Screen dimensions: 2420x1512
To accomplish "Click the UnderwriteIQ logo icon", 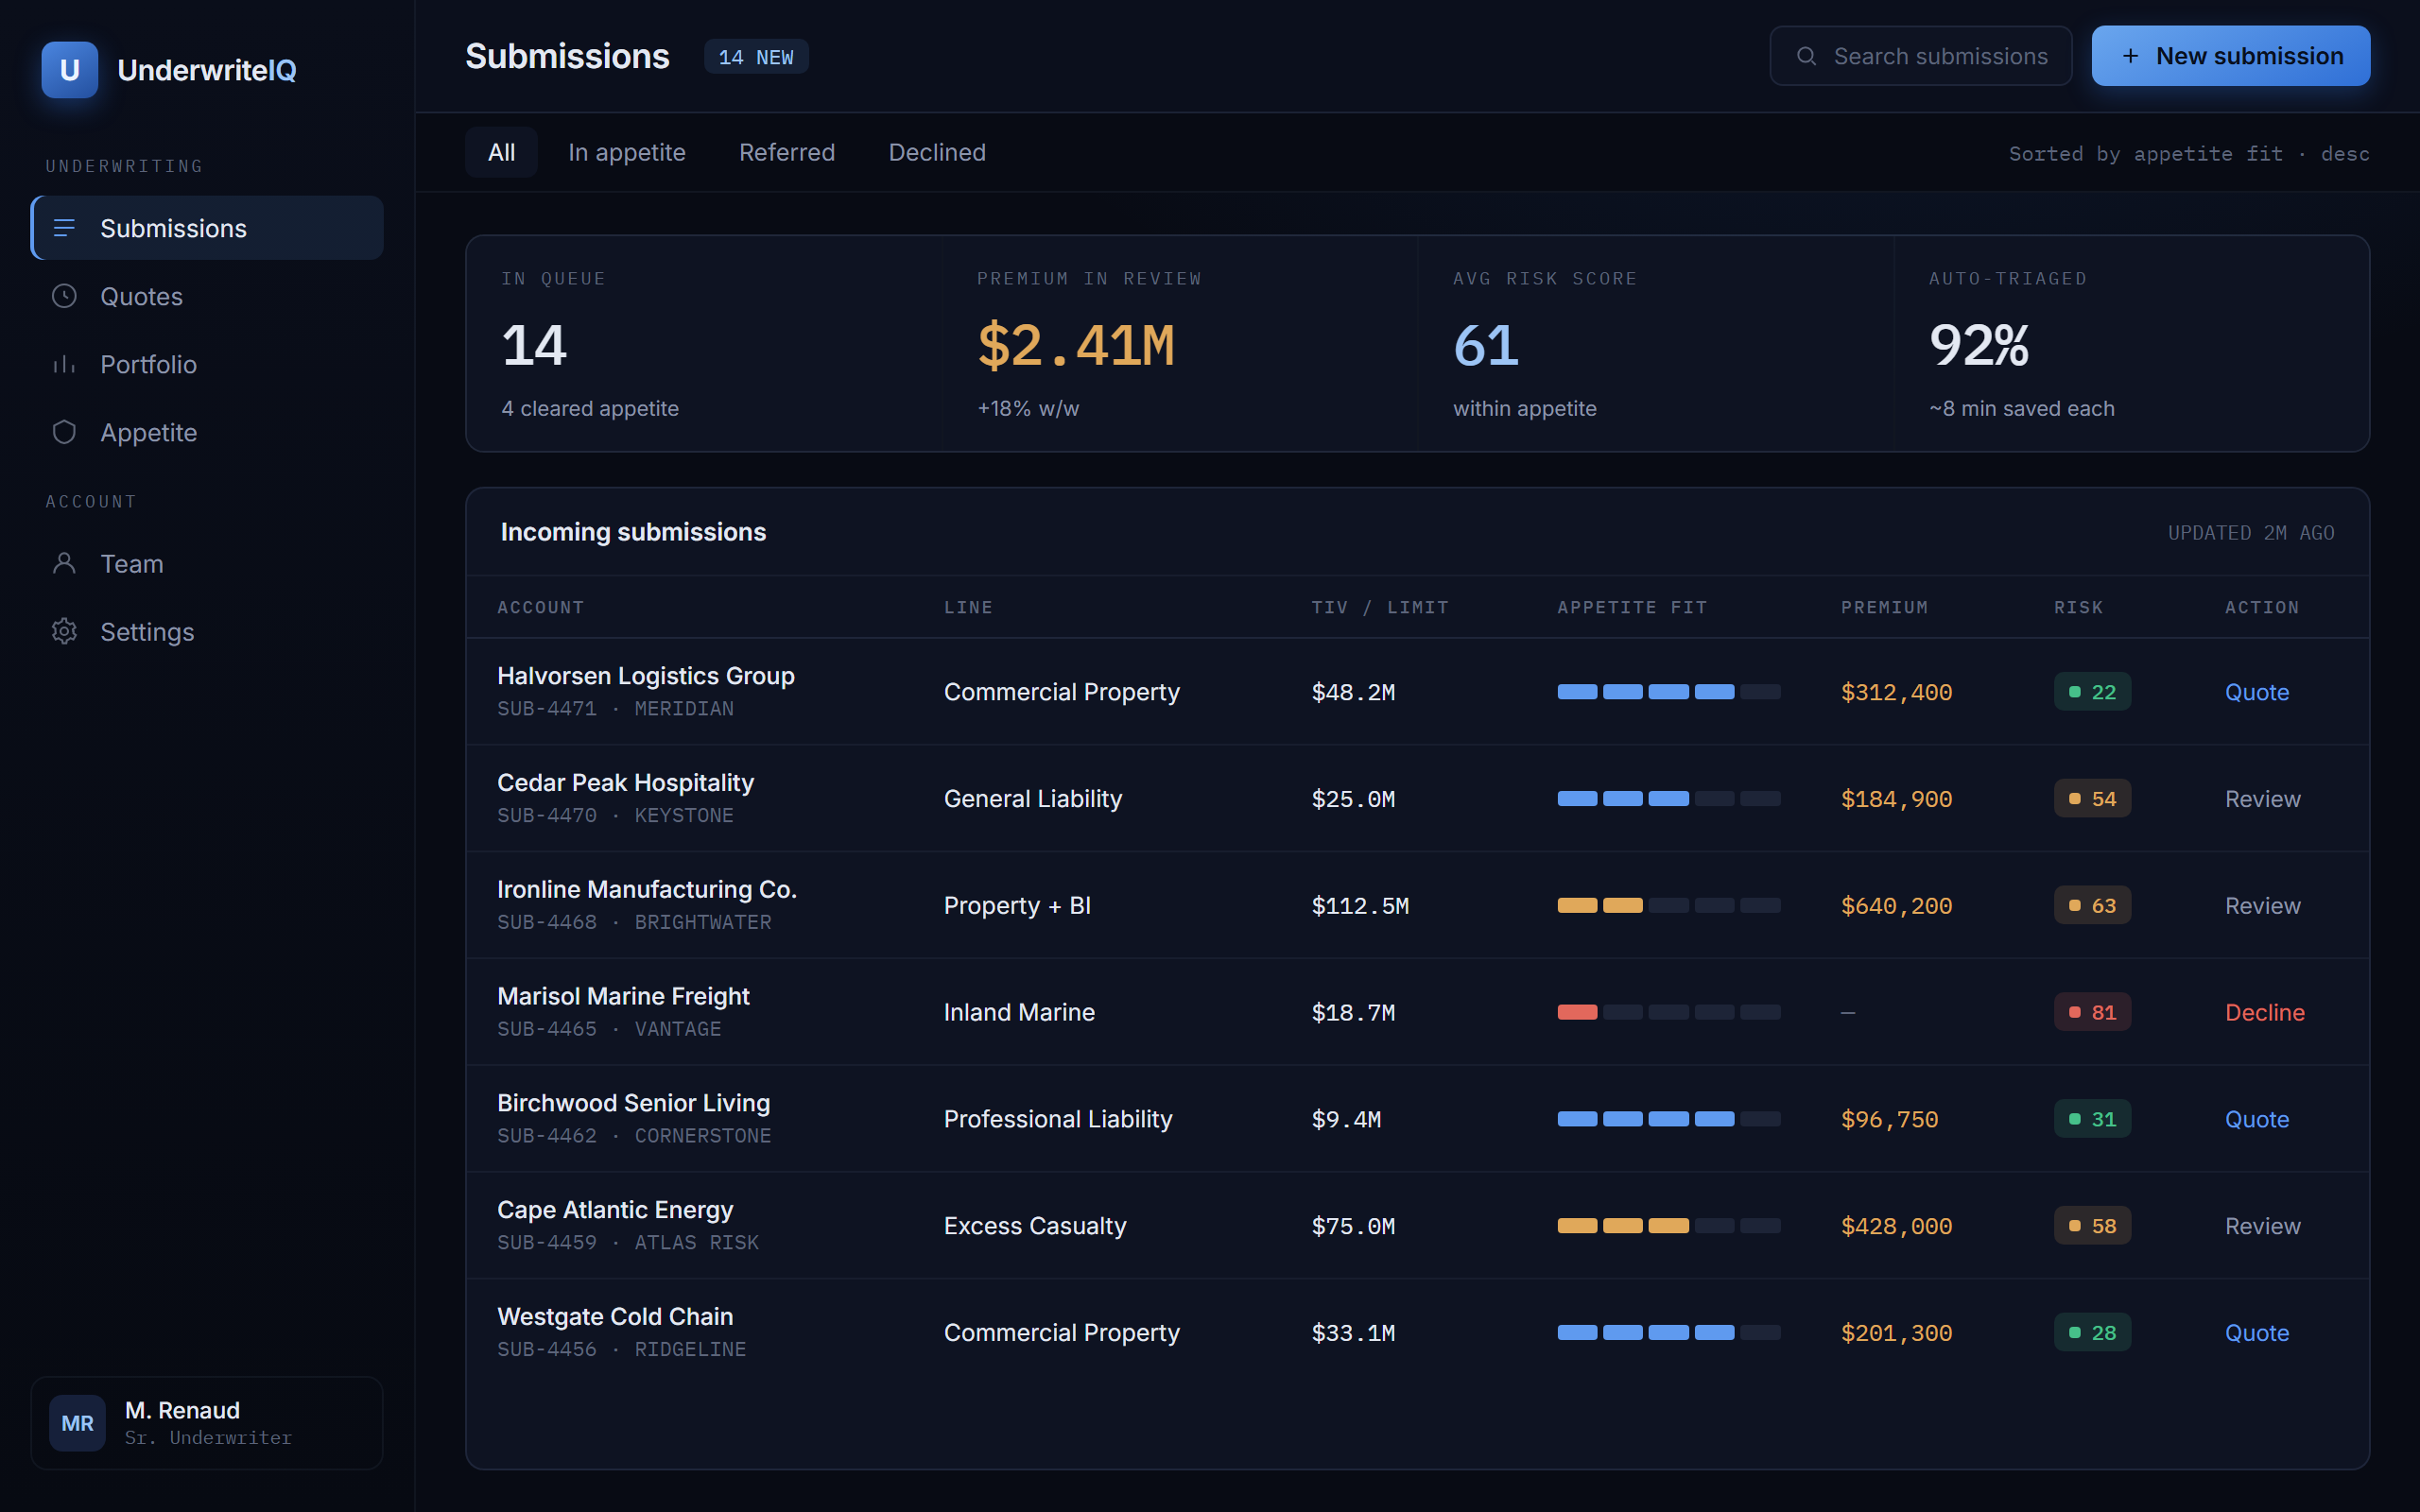I will pos(69,70).
